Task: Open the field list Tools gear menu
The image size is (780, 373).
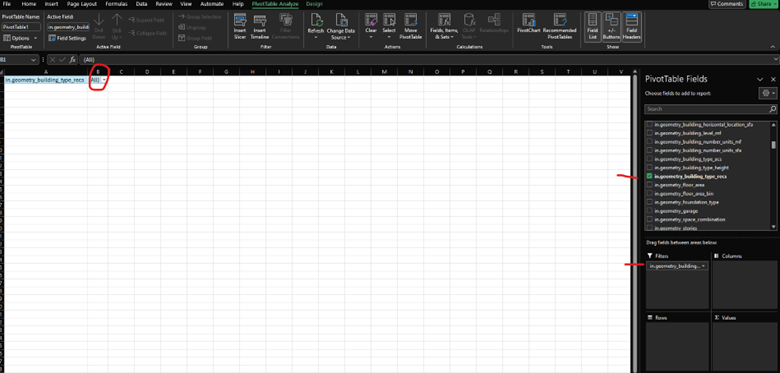Action: click(x=768, y=93)
